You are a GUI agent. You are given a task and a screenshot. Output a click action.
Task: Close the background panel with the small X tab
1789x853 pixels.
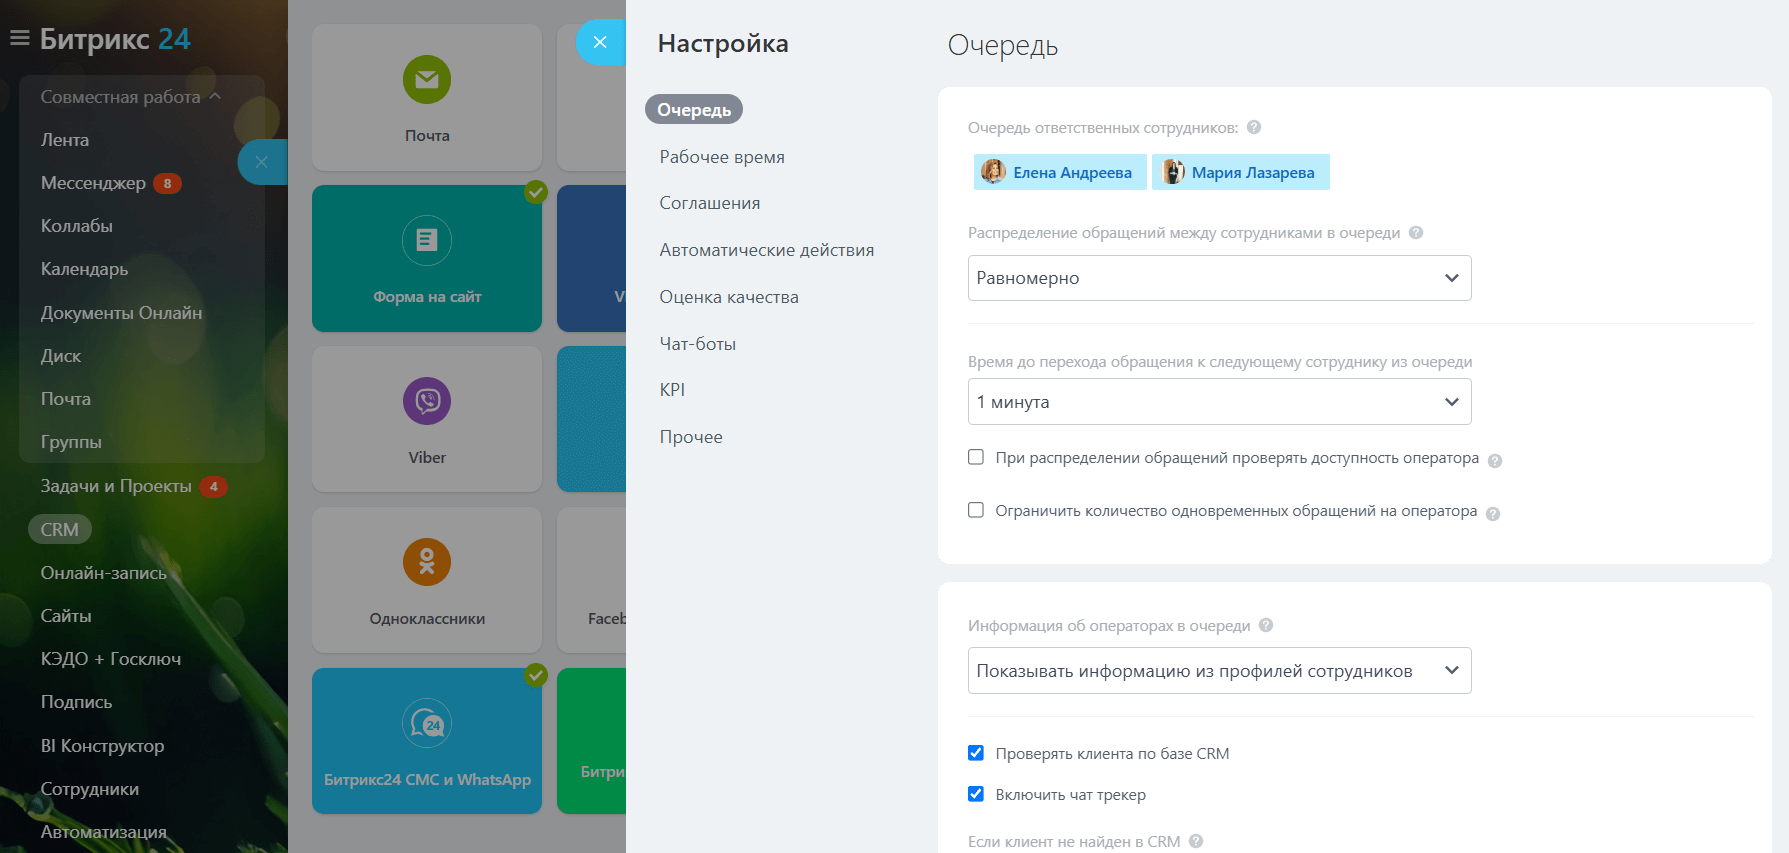tap(261, 162)
